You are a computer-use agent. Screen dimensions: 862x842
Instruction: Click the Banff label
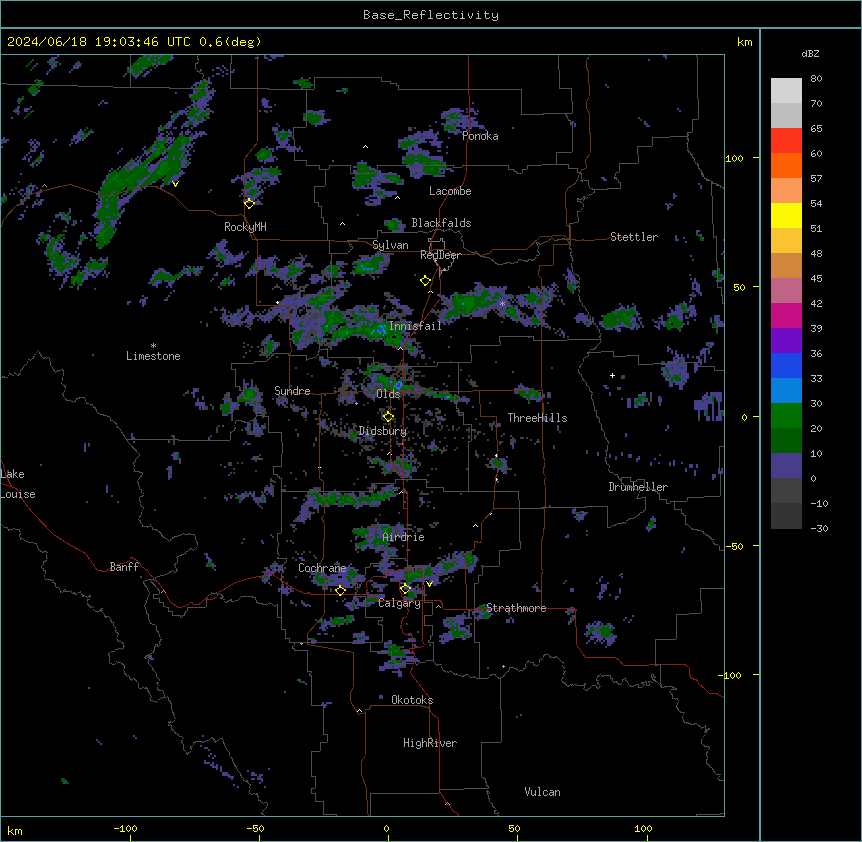pyautogui.click(x=124, y=567)
